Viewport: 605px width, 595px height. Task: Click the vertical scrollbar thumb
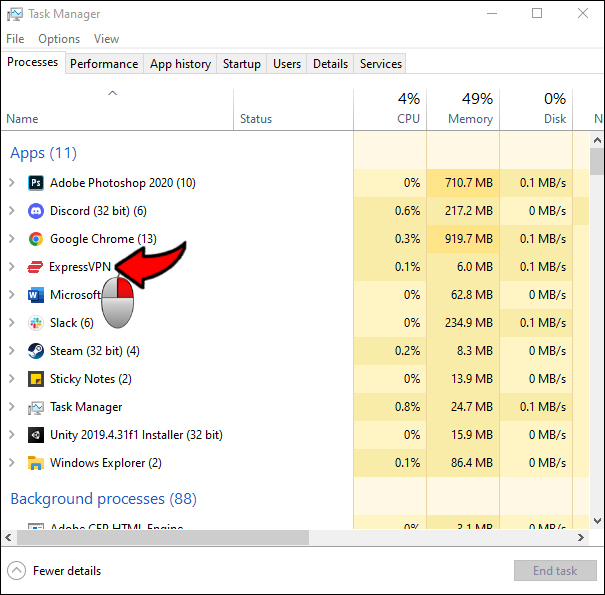(x=597, y=161)
